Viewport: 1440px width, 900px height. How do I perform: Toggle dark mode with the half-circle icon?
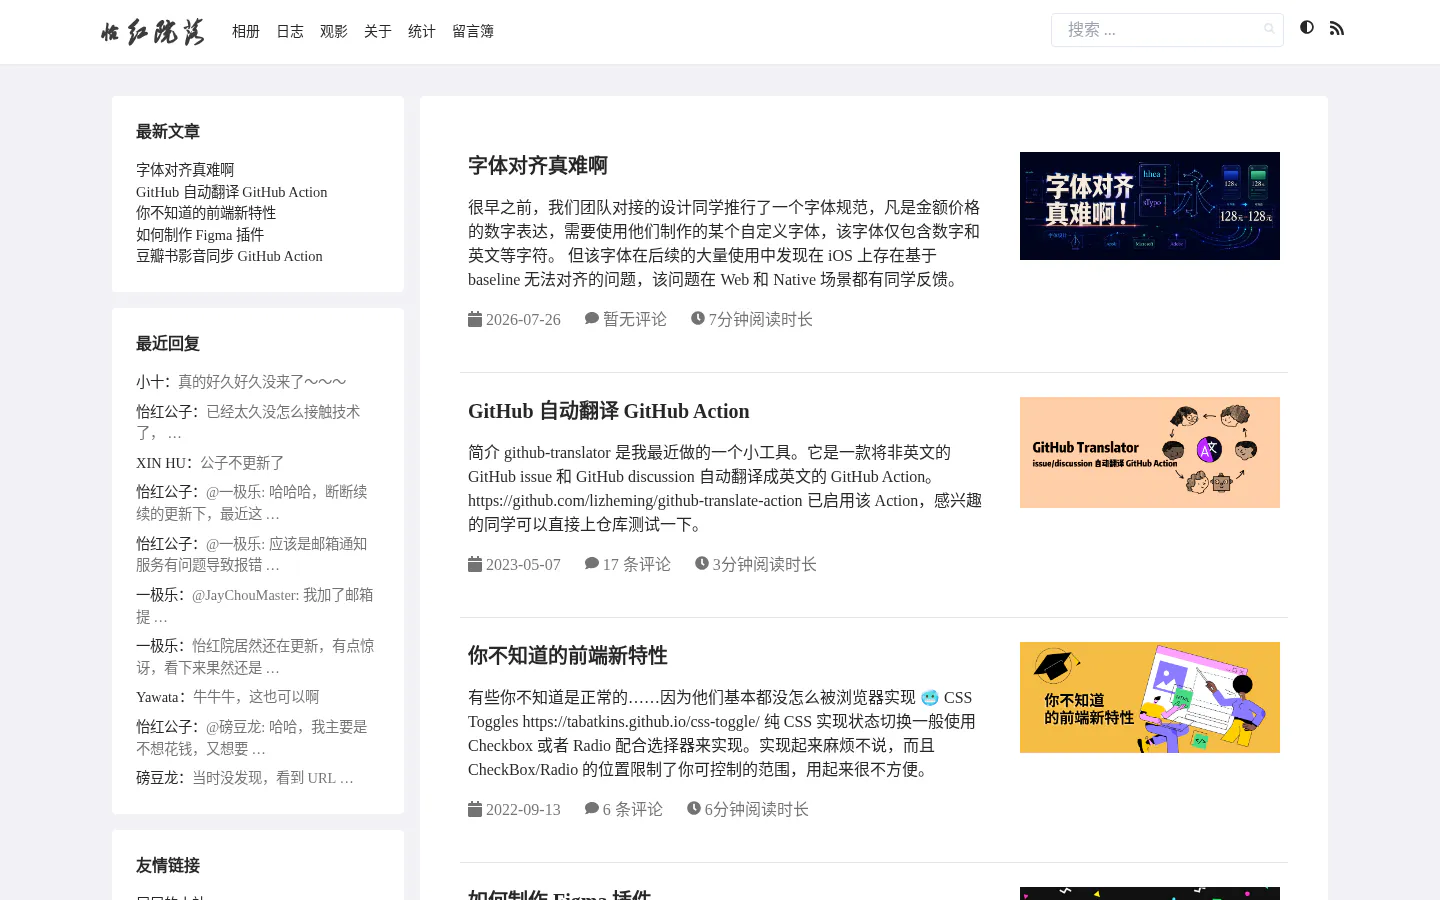[x=1307, y=28]
